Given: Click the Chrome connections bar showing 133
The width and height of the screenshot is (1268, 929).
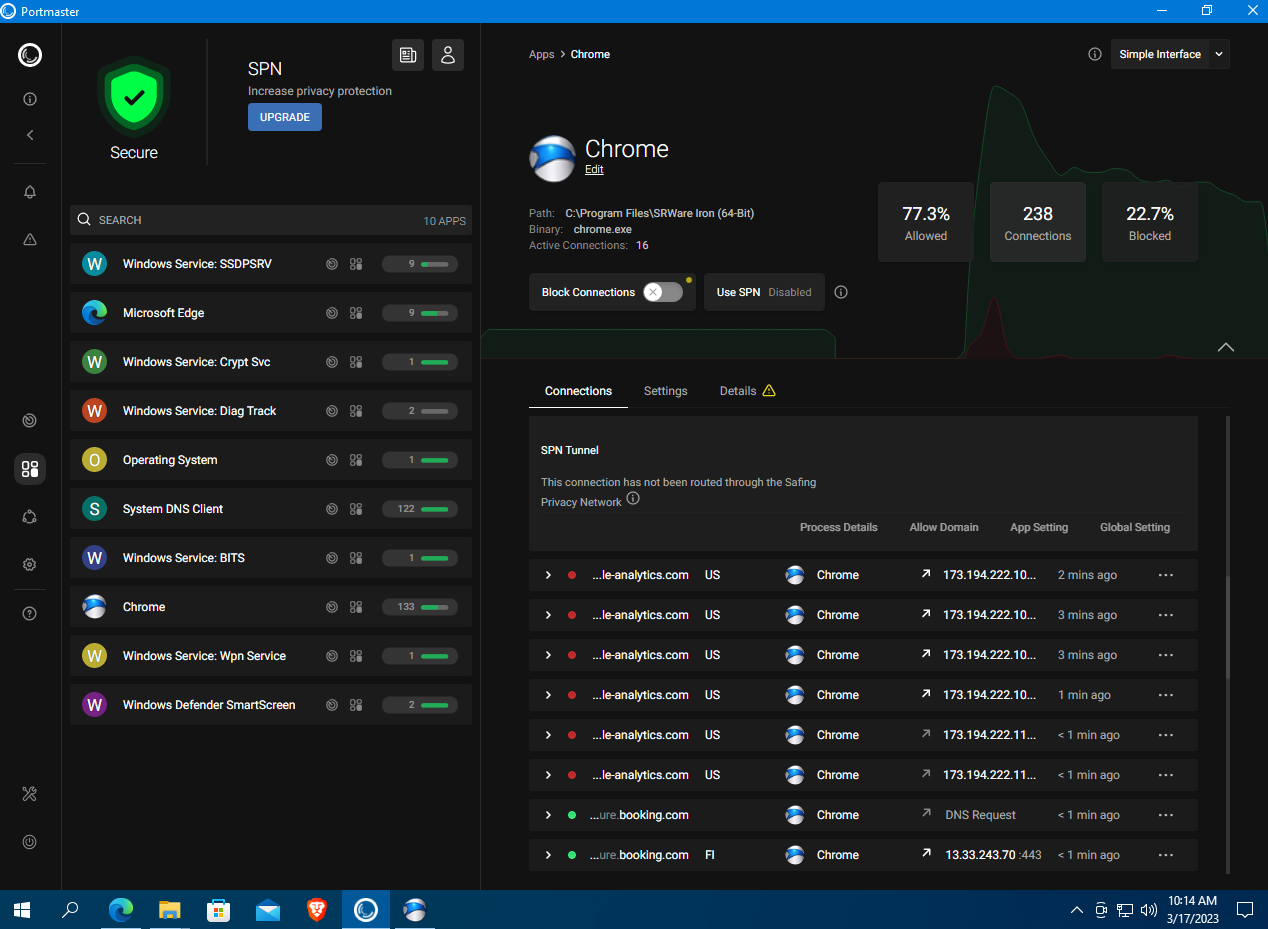Looking at the screenshot, I should tap(420, 607).
